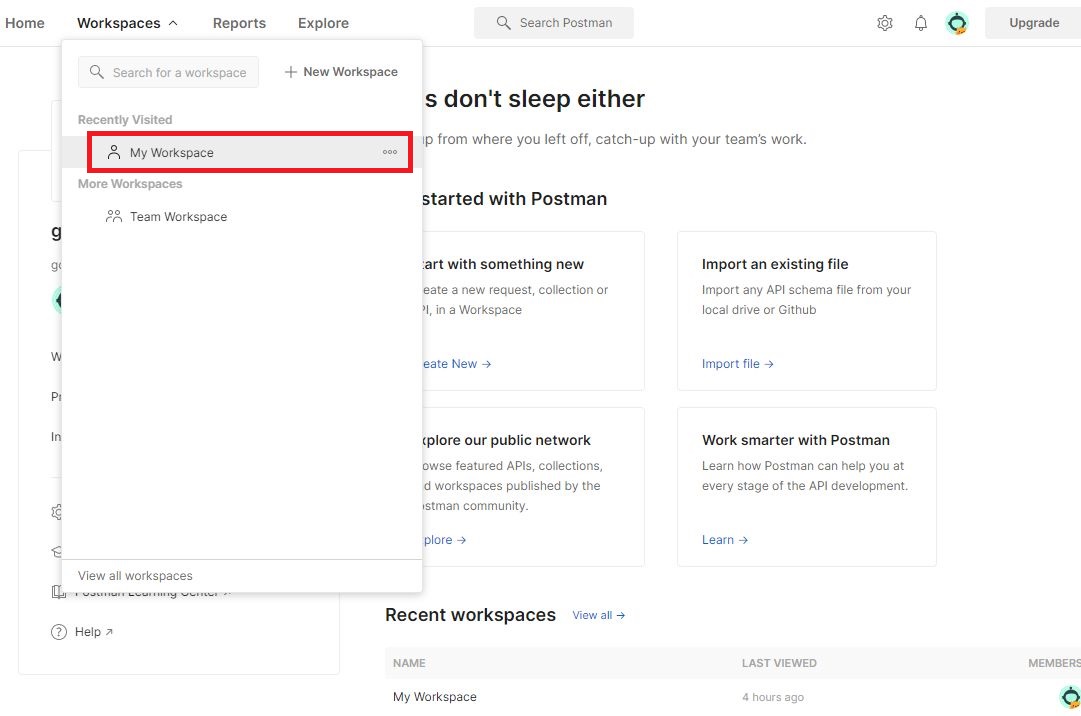Open the notifications bell

pos(920,23)
